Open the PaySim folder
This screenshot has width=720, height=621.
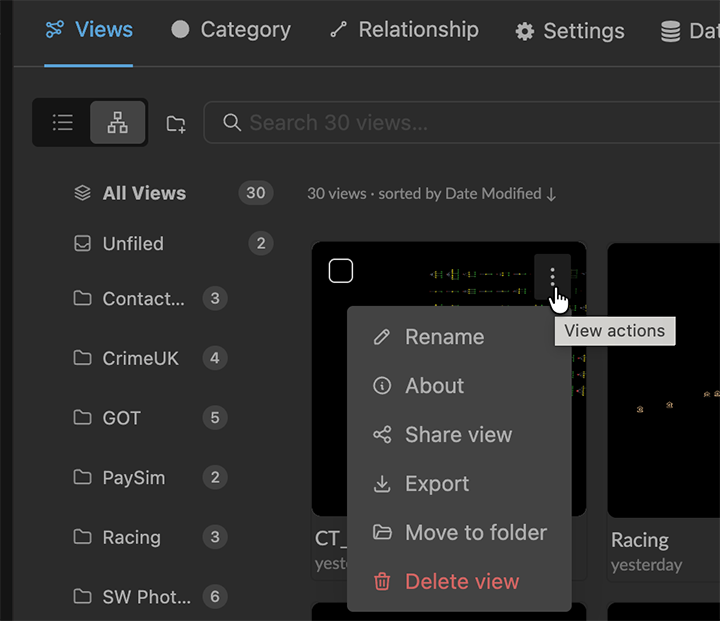tap(151, 478)
